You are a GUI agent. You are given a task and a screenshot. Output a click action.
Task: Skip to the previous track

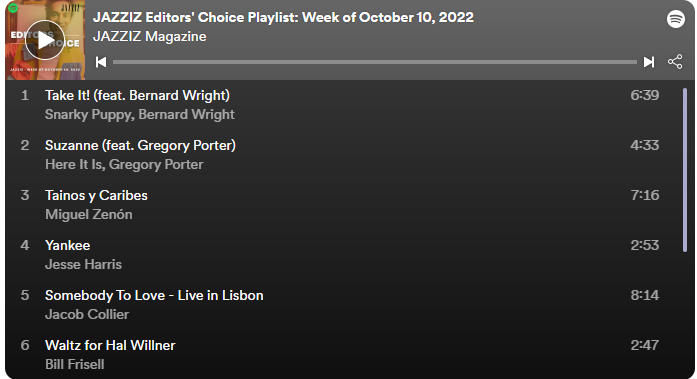pos(101,62)
